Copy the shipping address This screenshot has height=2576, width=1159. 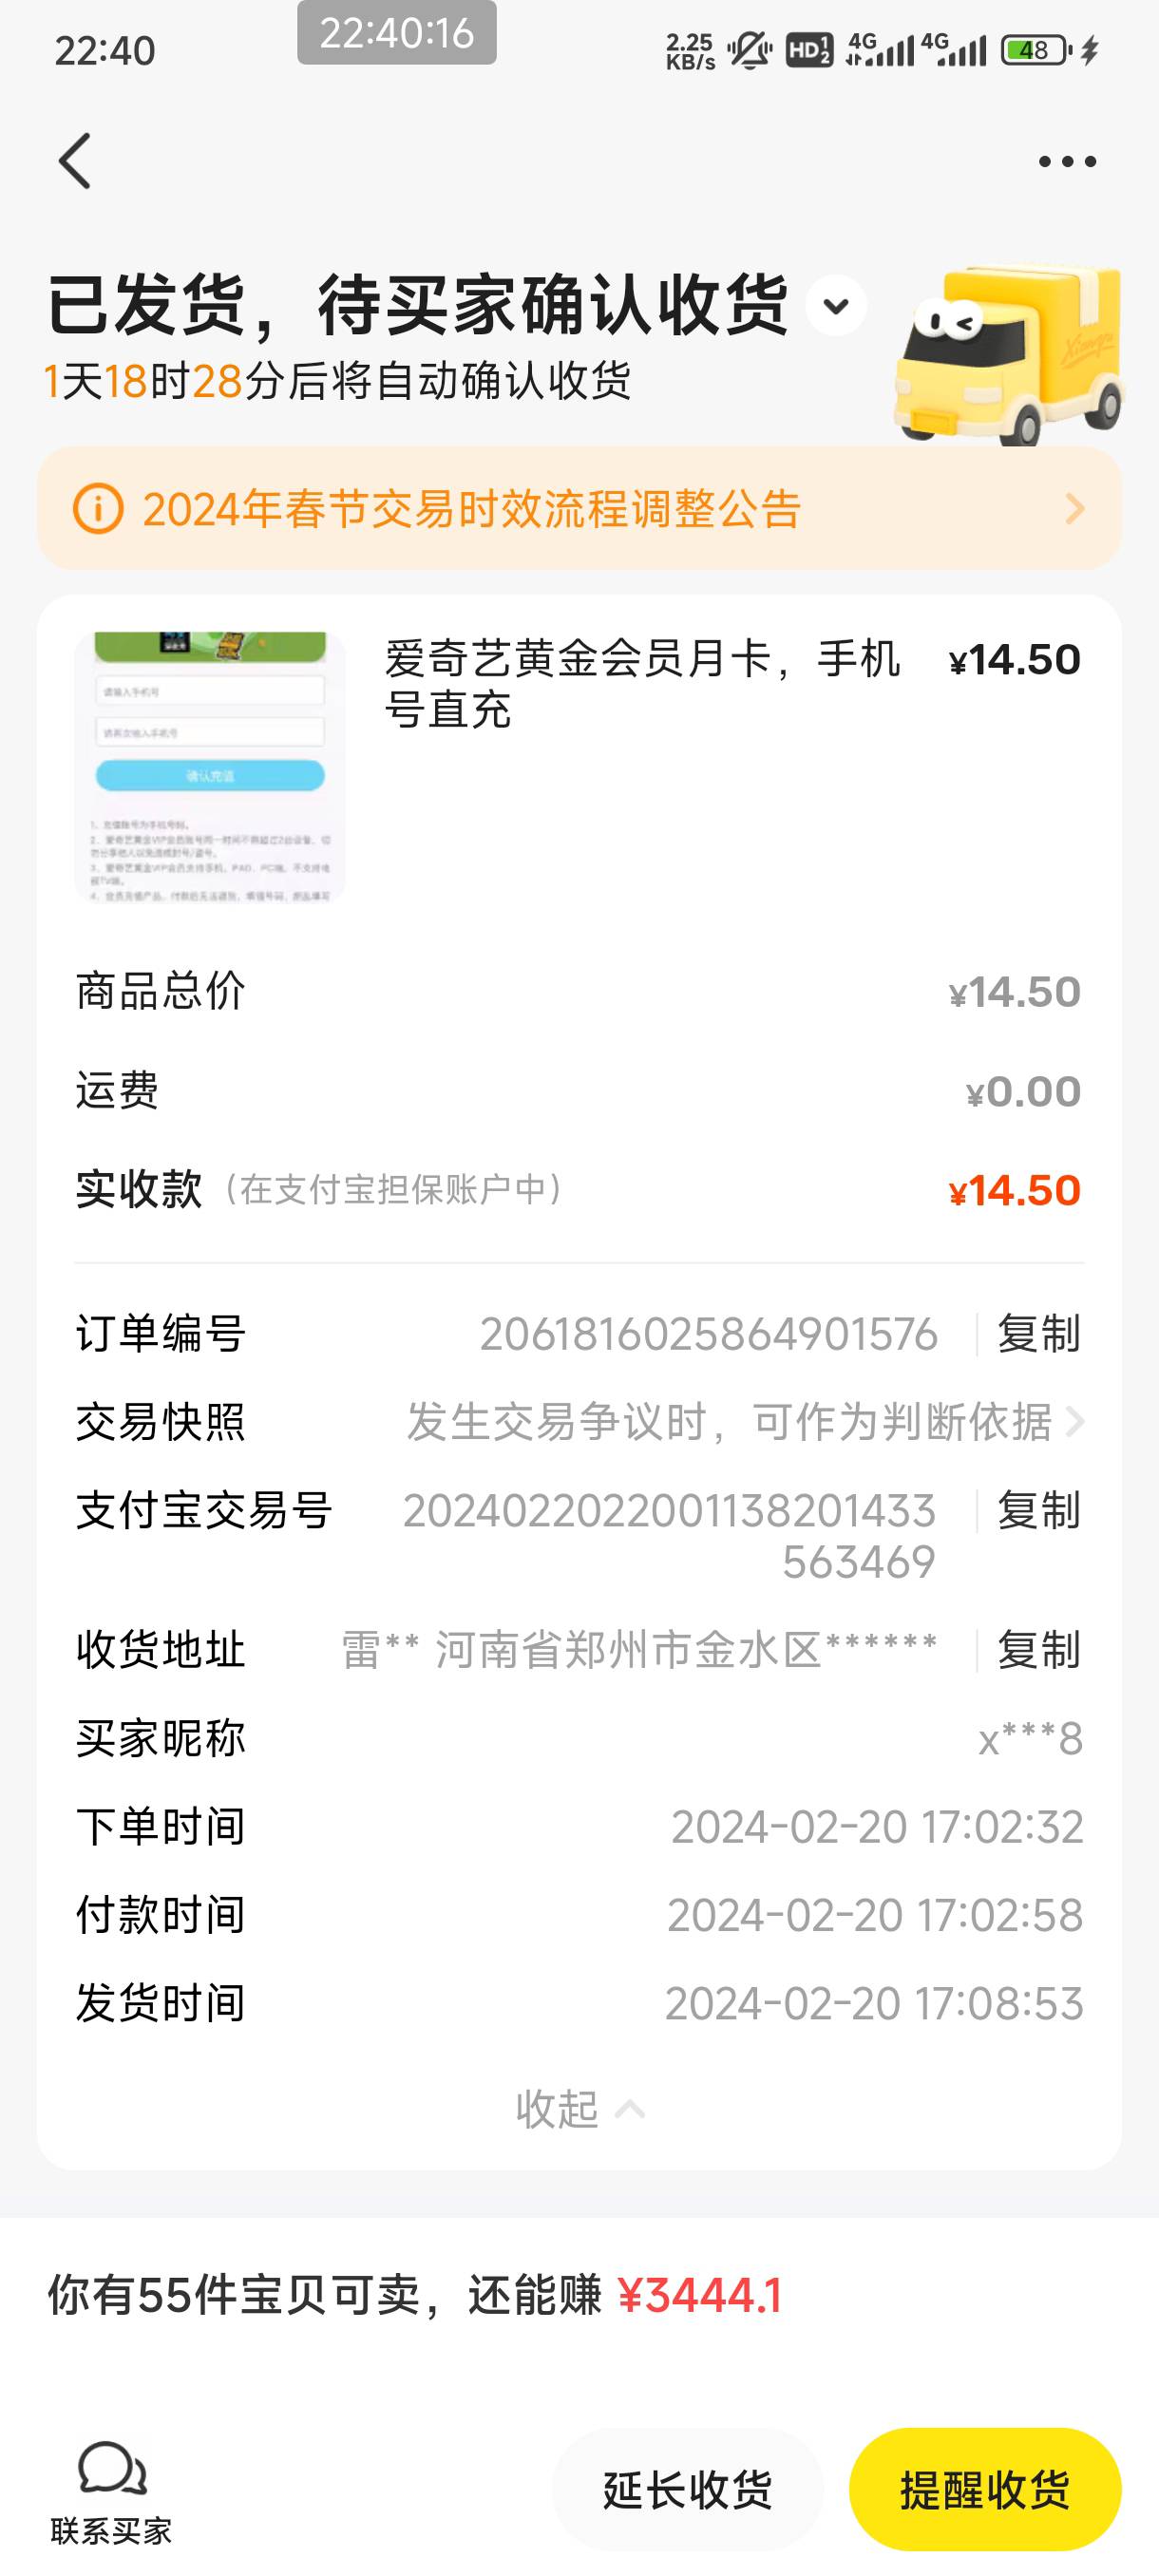1038,1650
